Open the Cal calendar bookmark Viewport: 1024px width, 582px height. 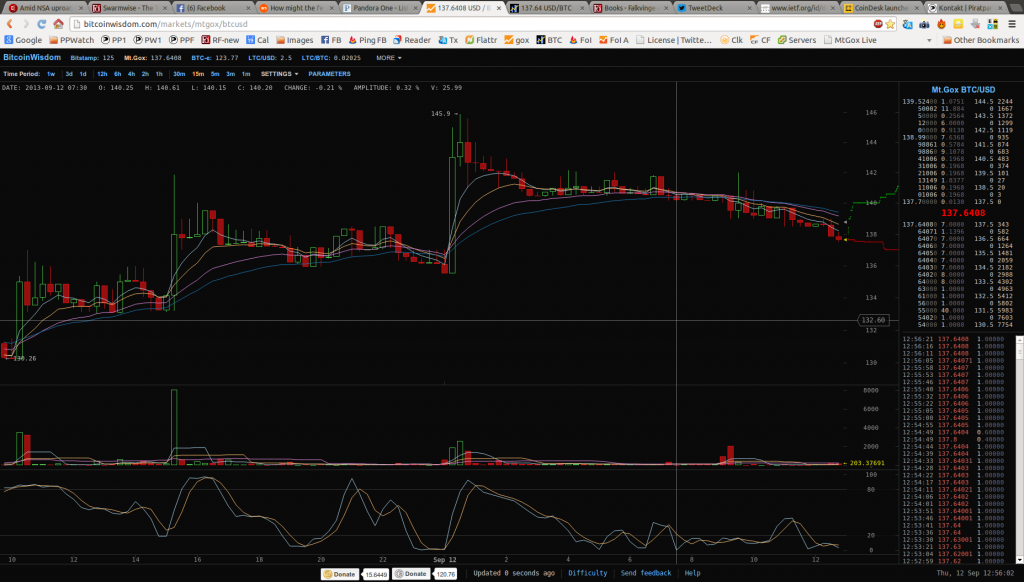point(257,40)
